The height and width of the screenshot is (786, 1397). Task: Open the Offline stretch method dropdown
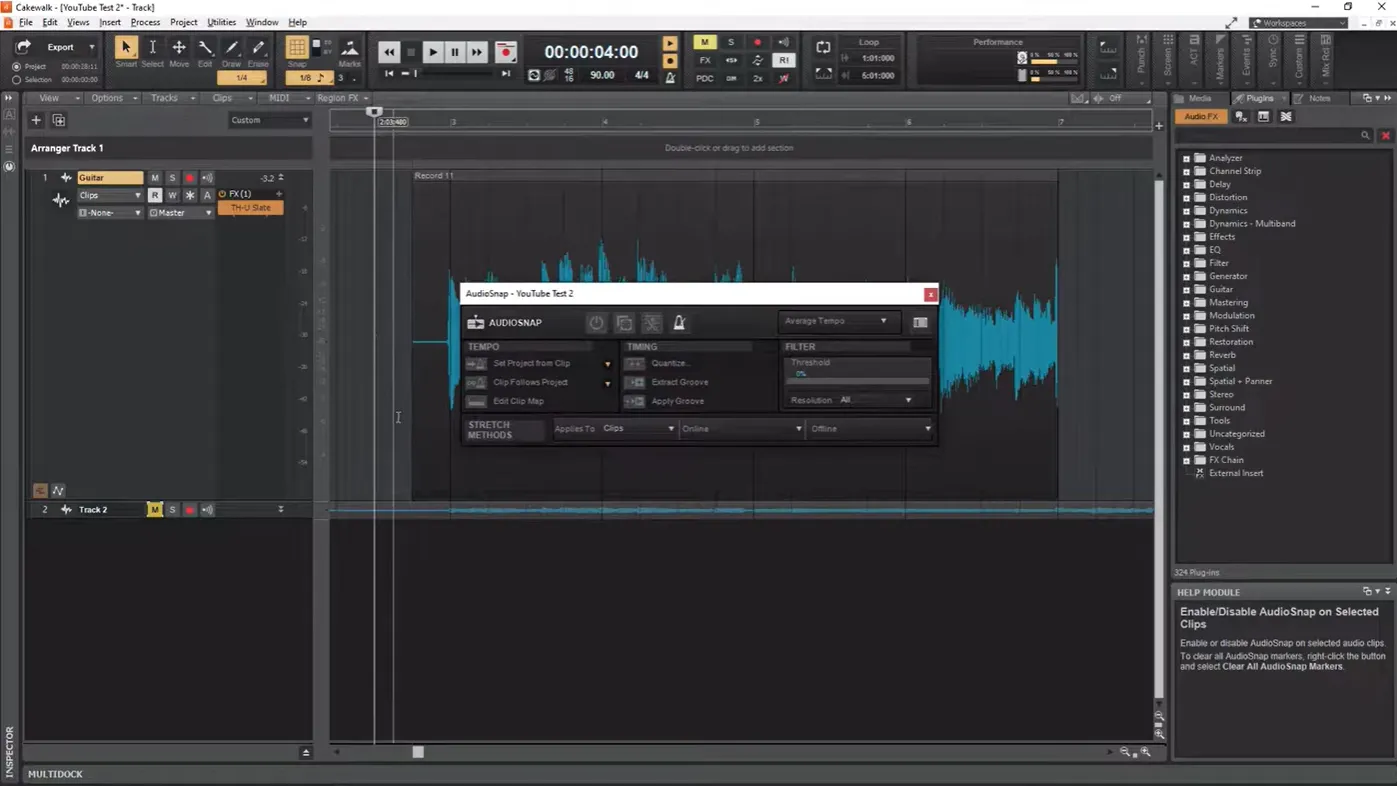tap(870, 429)
